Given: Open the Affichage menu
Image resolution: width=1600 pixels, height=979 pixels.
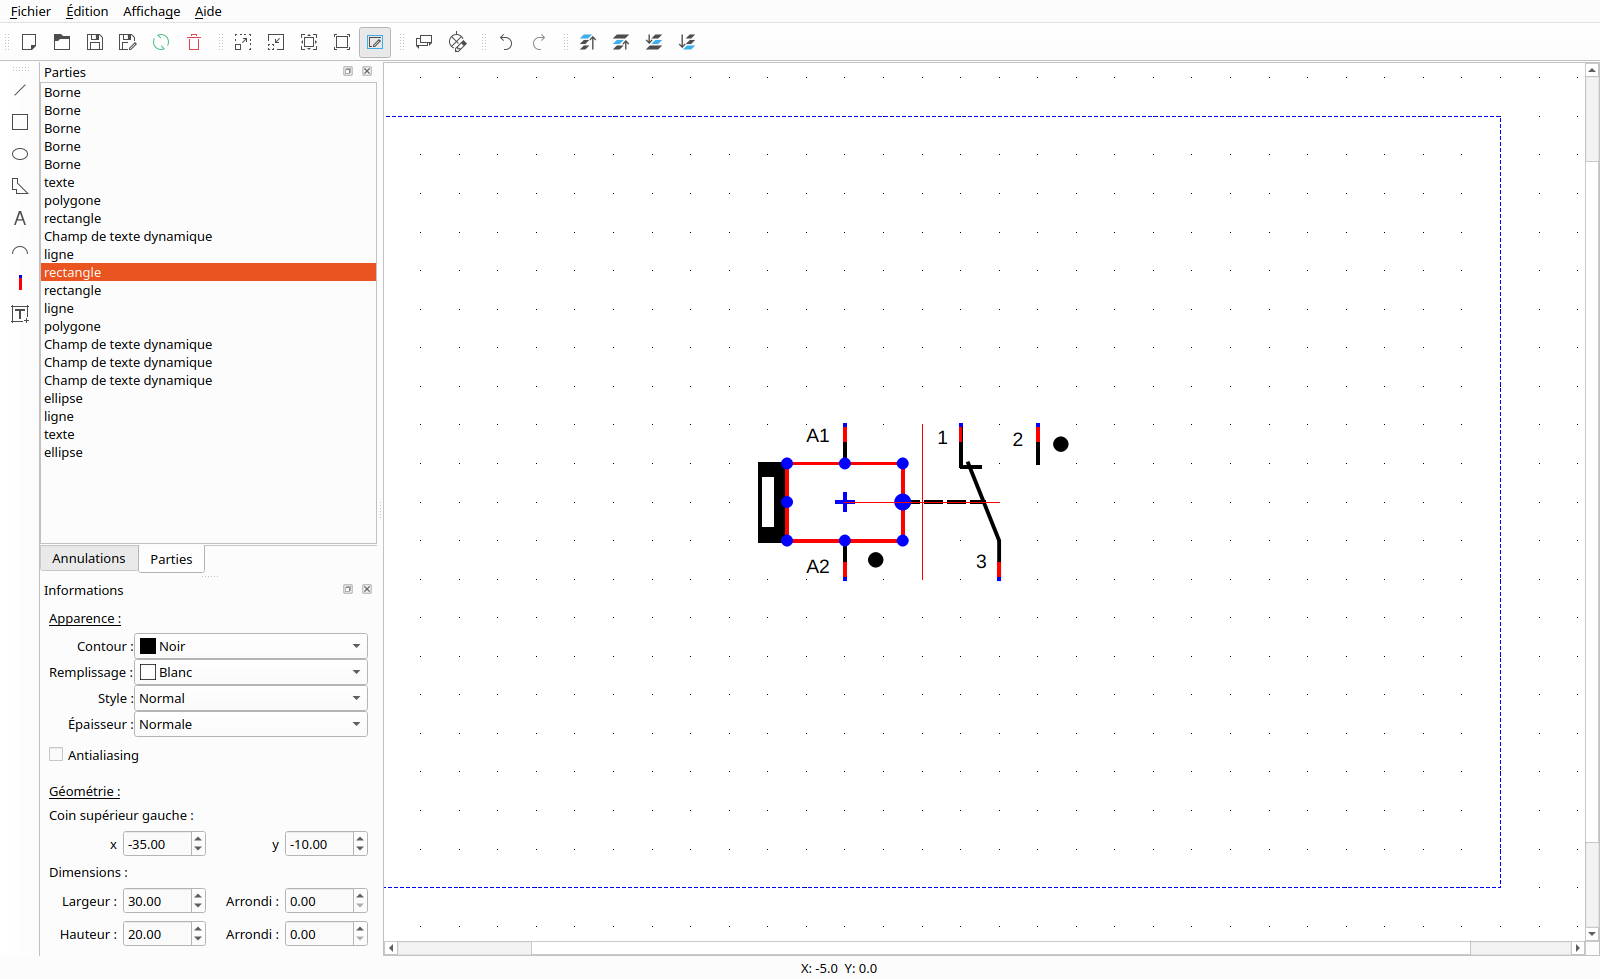Looking at the screenshot, I should (152, 11).
